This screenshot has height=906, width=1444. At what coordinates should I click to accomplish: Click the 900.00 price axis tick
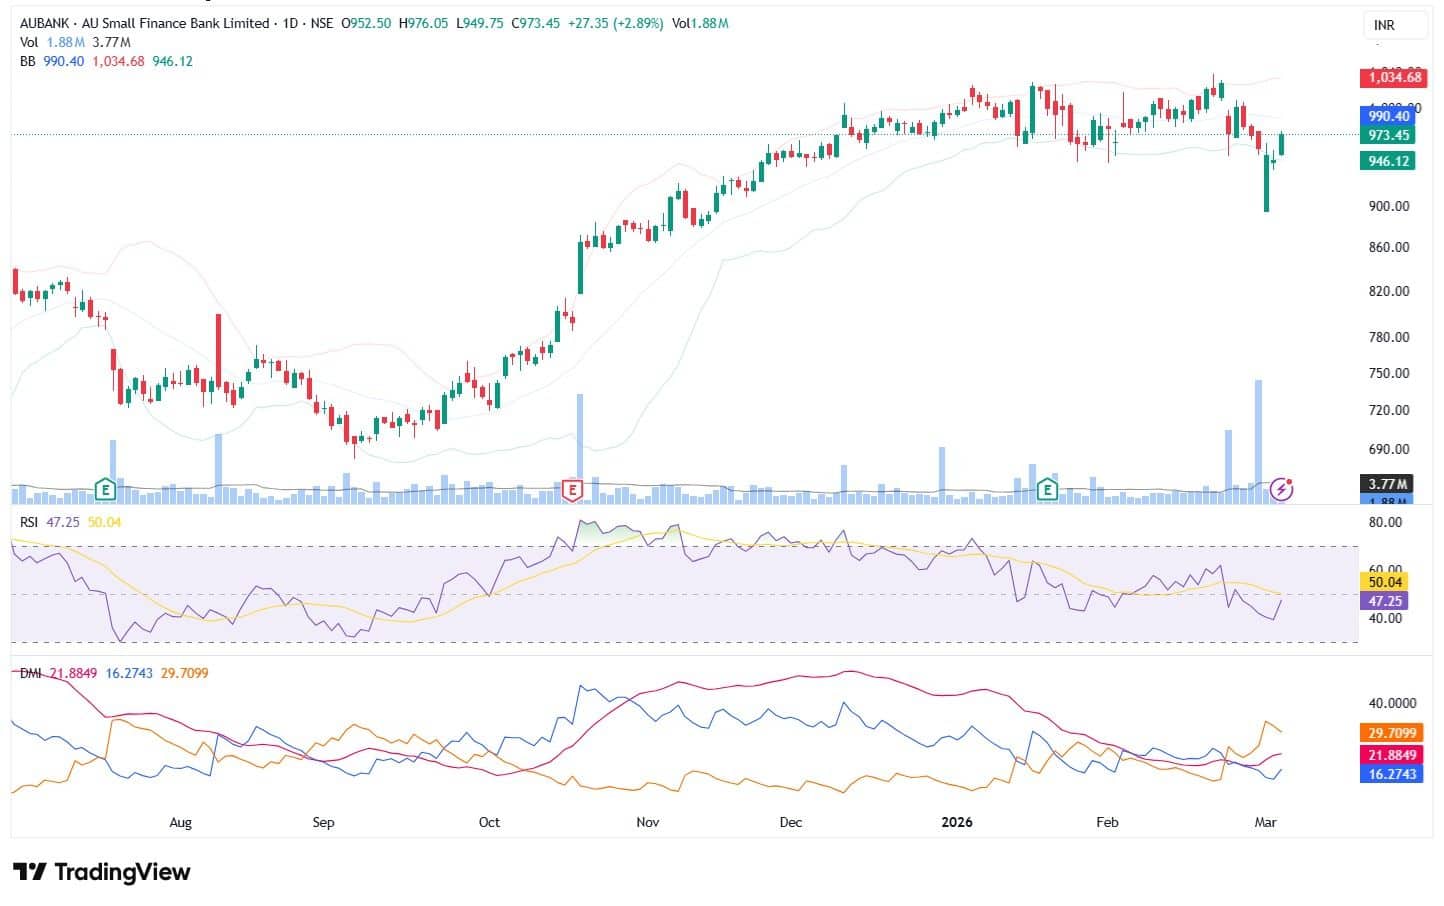[x=1389, y=206]
